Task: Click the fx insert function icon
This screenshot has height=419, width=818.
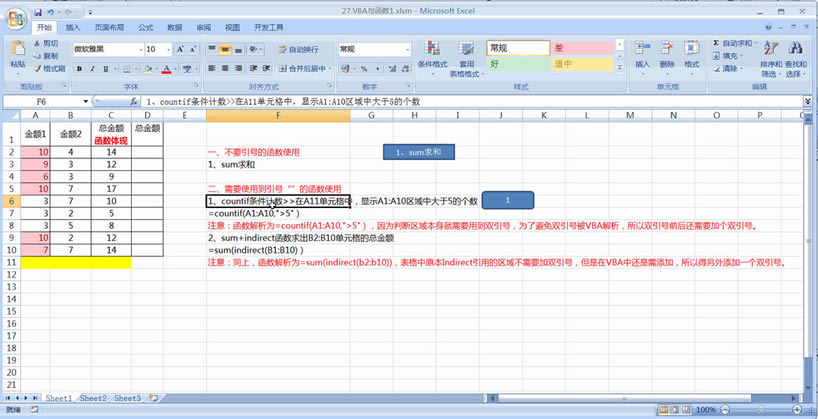Action: click(134, 102)
